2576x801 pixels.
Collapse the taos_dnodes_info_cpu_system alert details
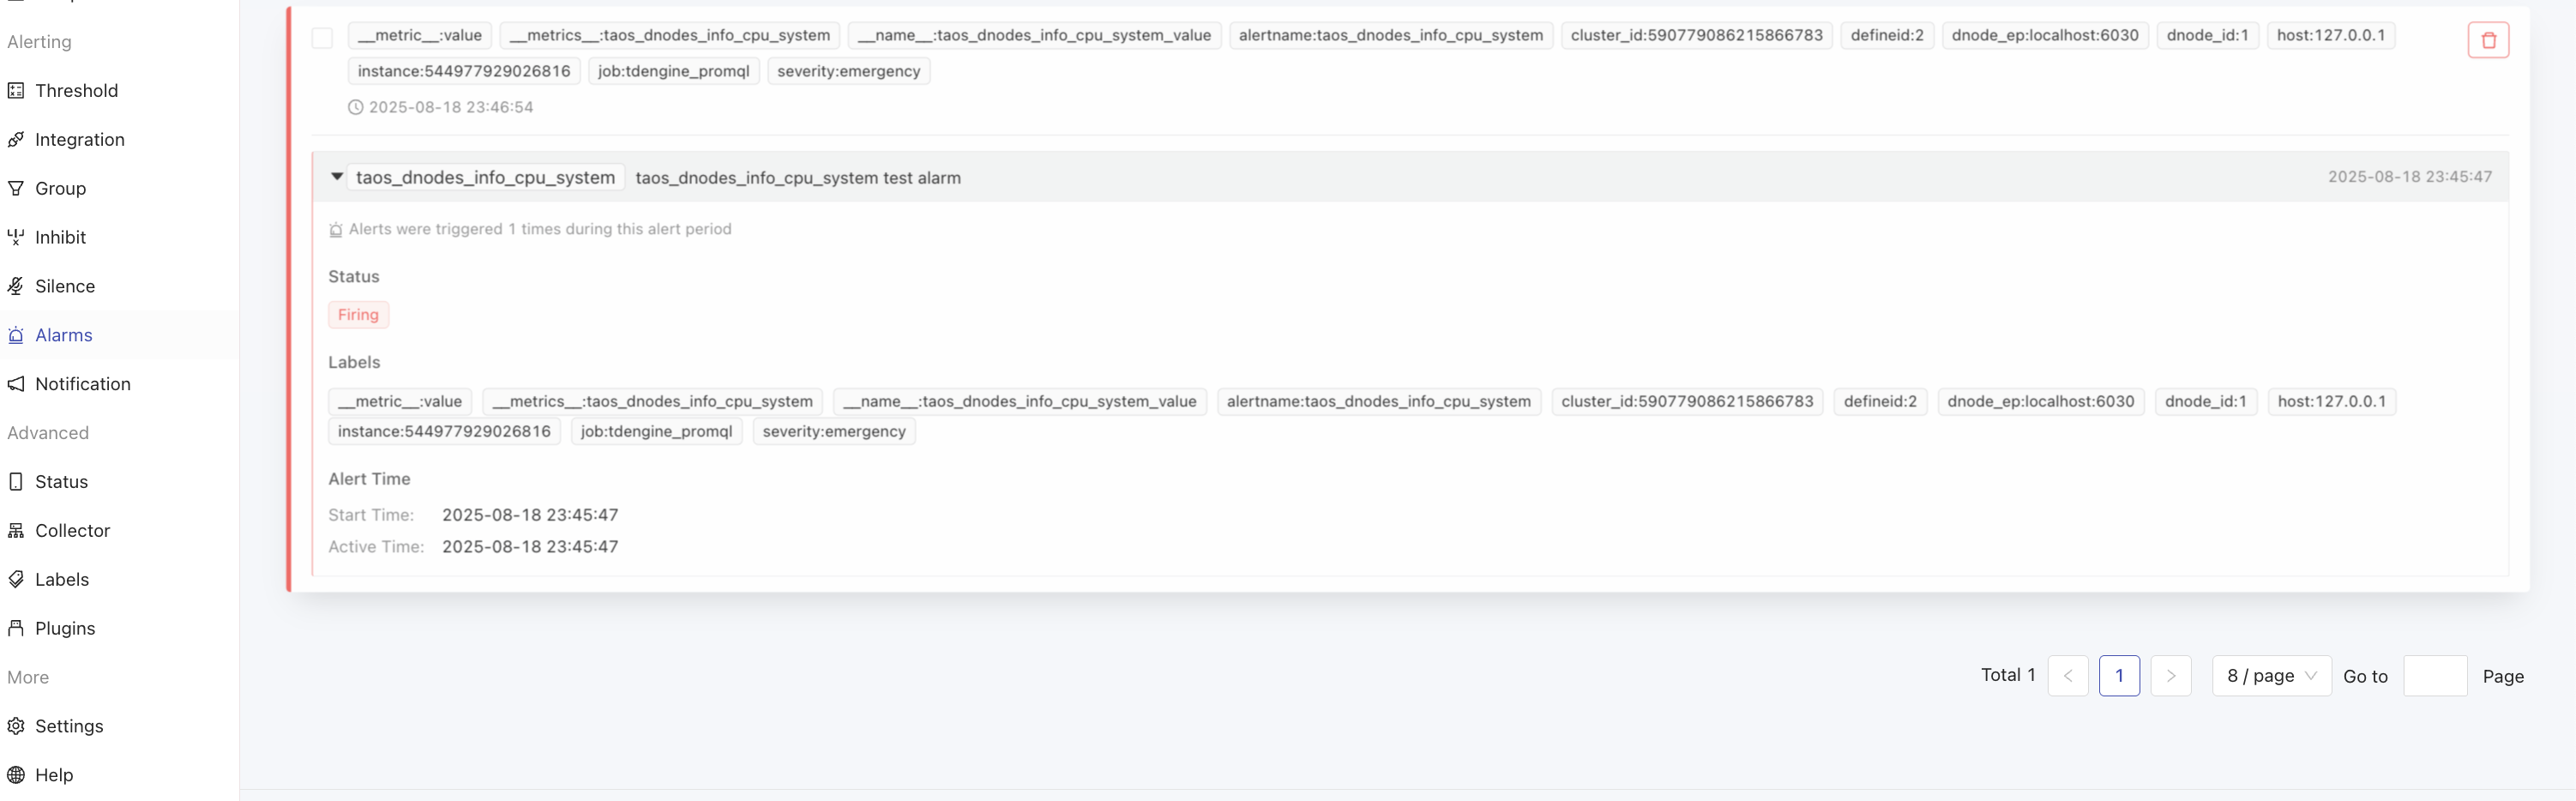coord(337,177)
